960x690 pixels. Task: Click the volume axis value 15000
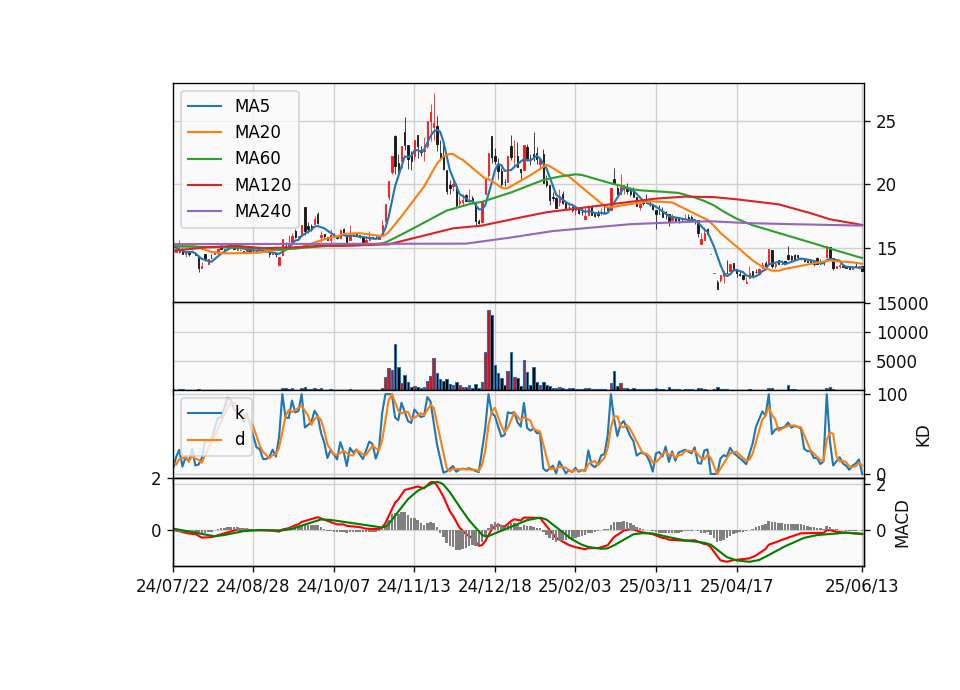click(x=902, y=304)
